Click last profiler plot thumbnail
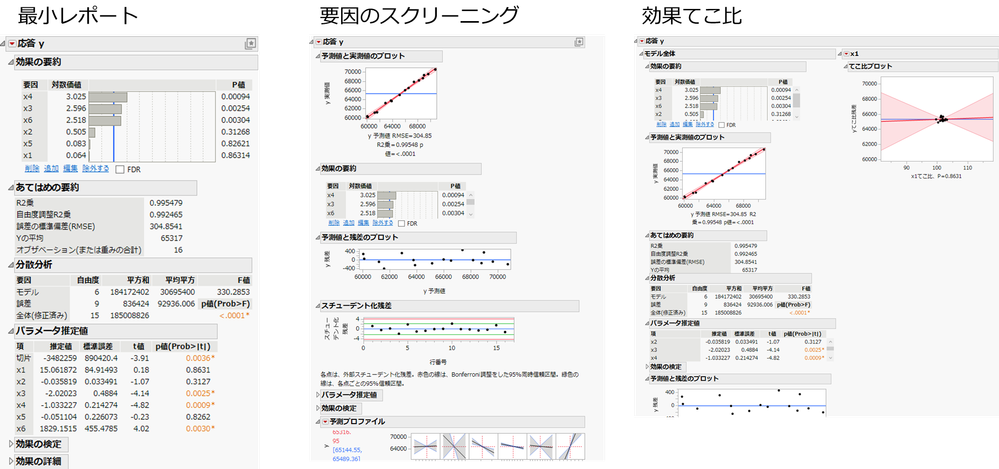 click(570, 446)
